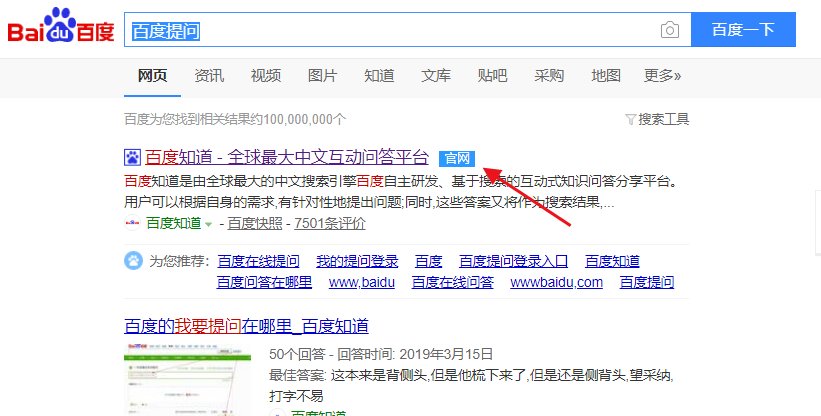Open the 百度快照 cached link
The width and height of the screenshot is (821, 416).
pos(255,223)
